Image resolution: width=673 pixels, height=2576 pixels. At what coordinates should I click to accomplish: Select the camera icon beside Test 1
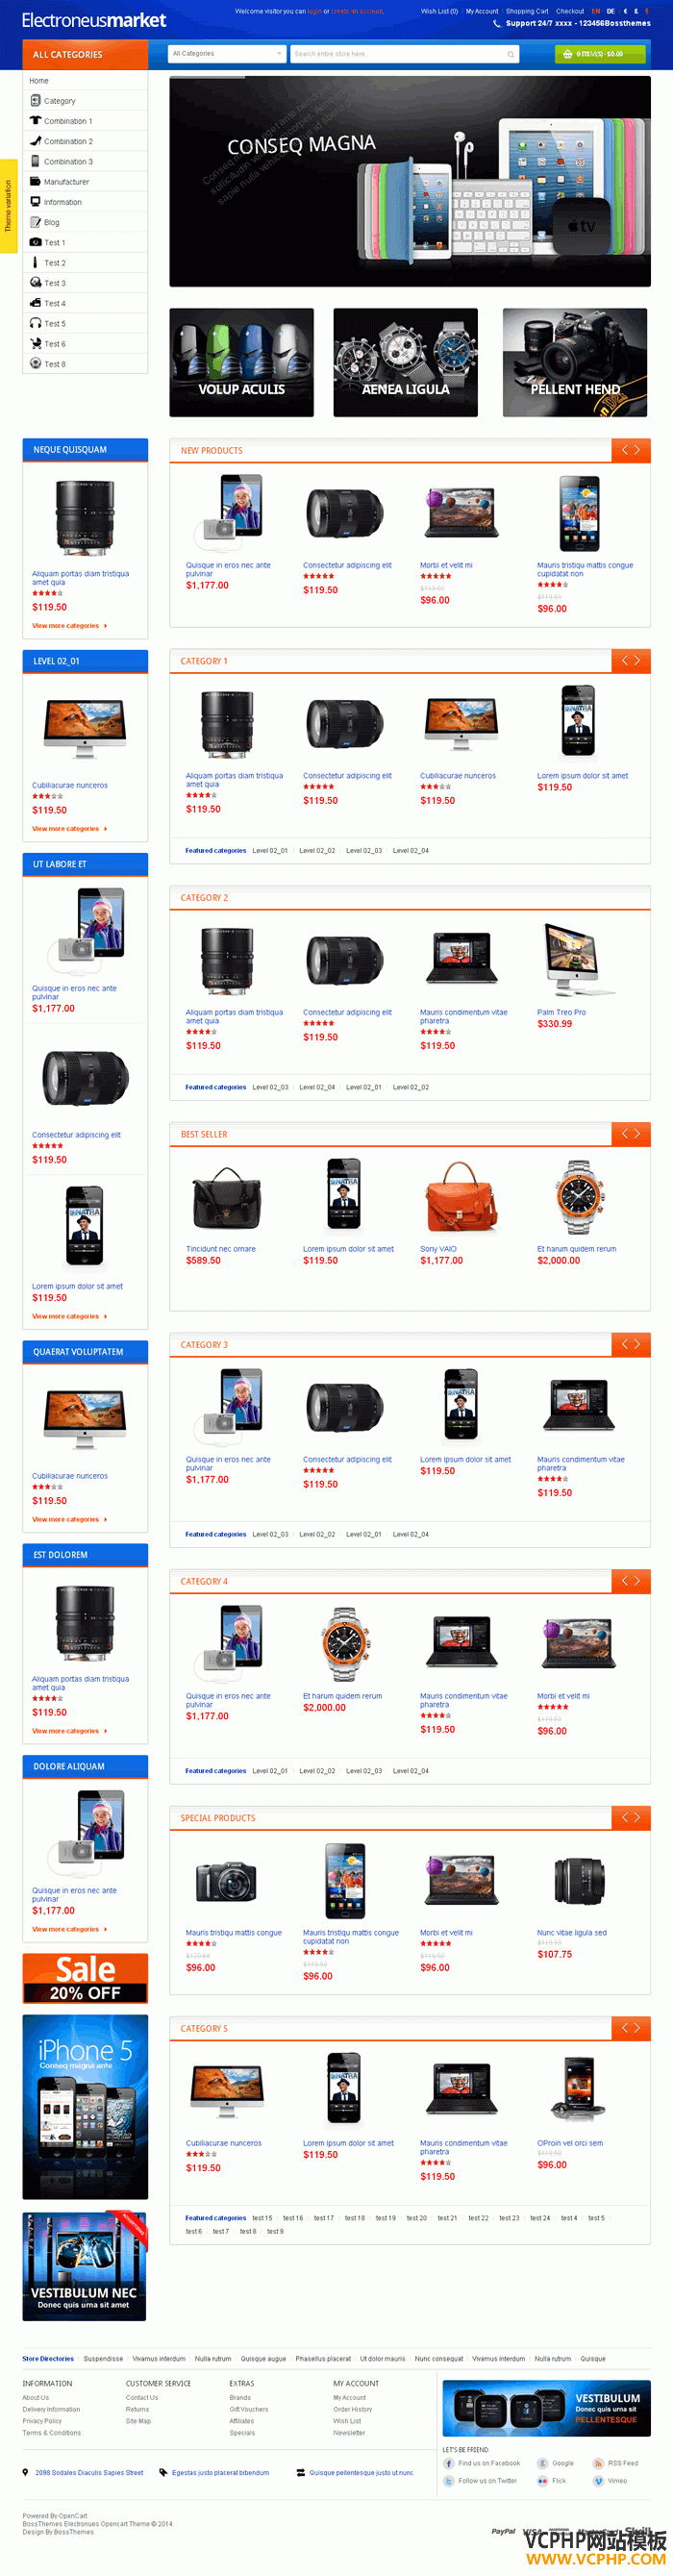(x=36, y=242)
